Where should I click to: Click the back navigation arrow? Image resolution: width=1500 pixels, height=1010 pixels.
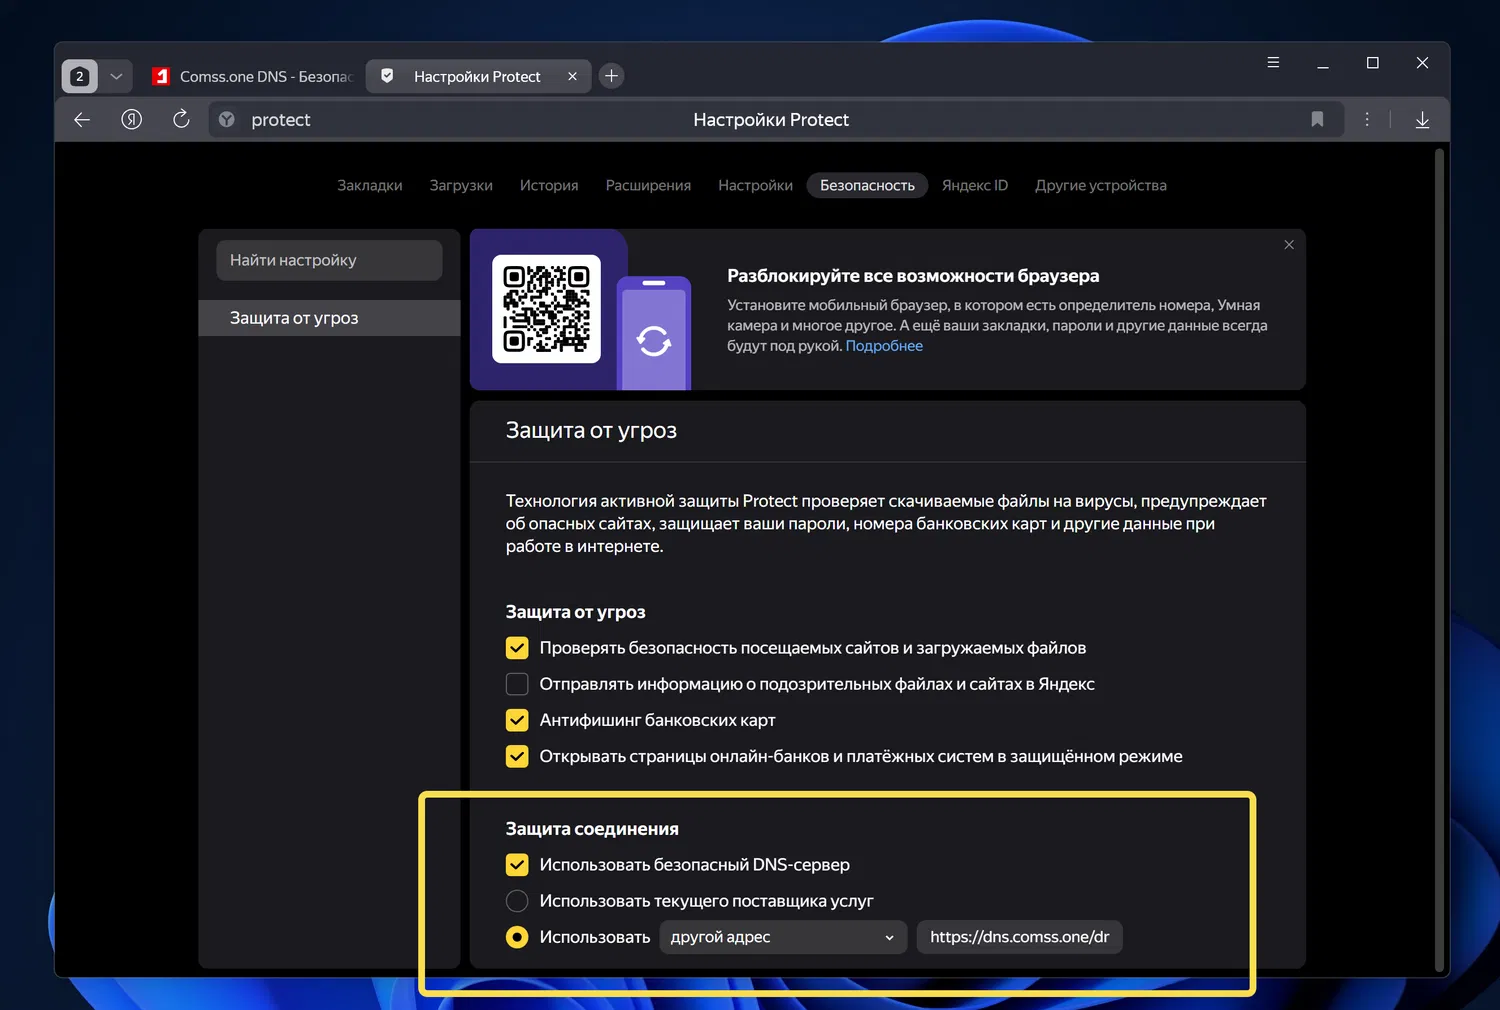[x=82, y=120]
